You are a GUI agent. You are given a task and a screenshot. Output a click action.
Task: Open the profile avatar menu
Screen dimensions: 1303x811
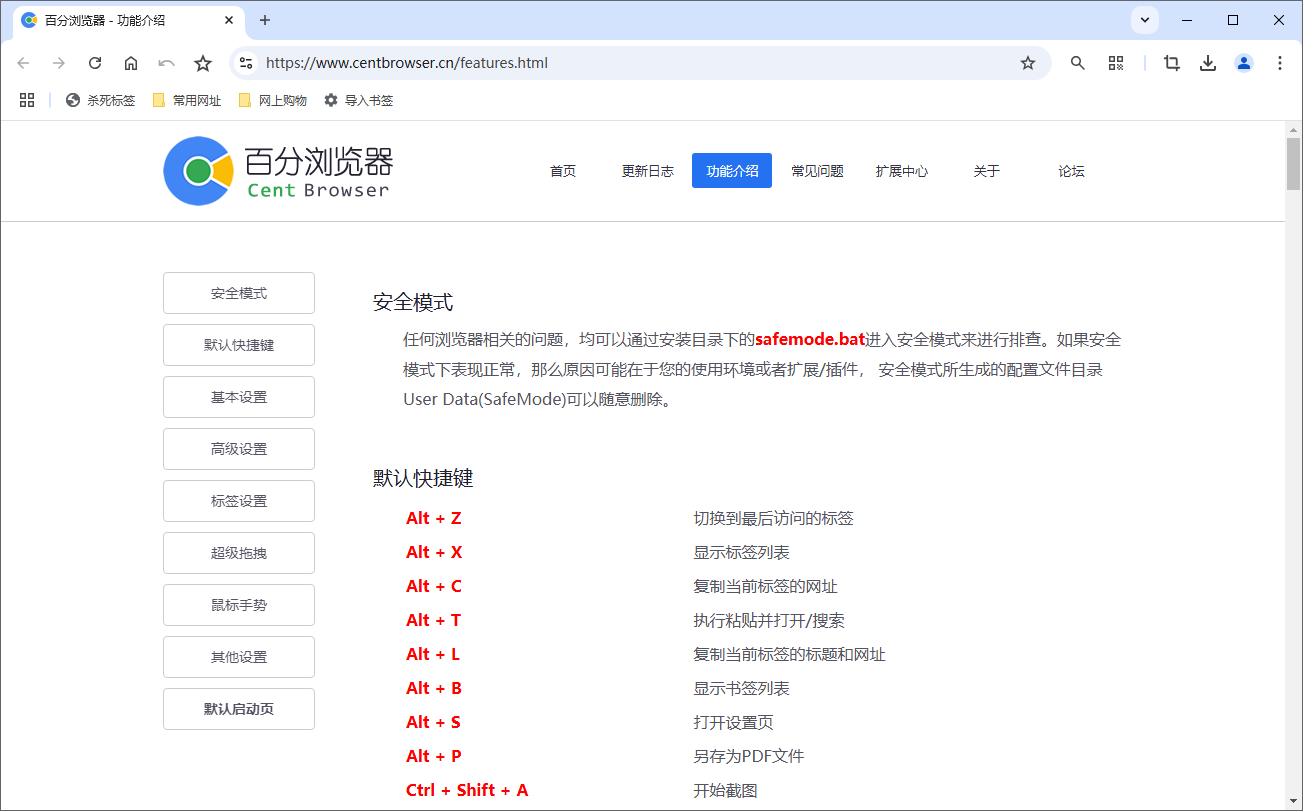pos(1243,62)
